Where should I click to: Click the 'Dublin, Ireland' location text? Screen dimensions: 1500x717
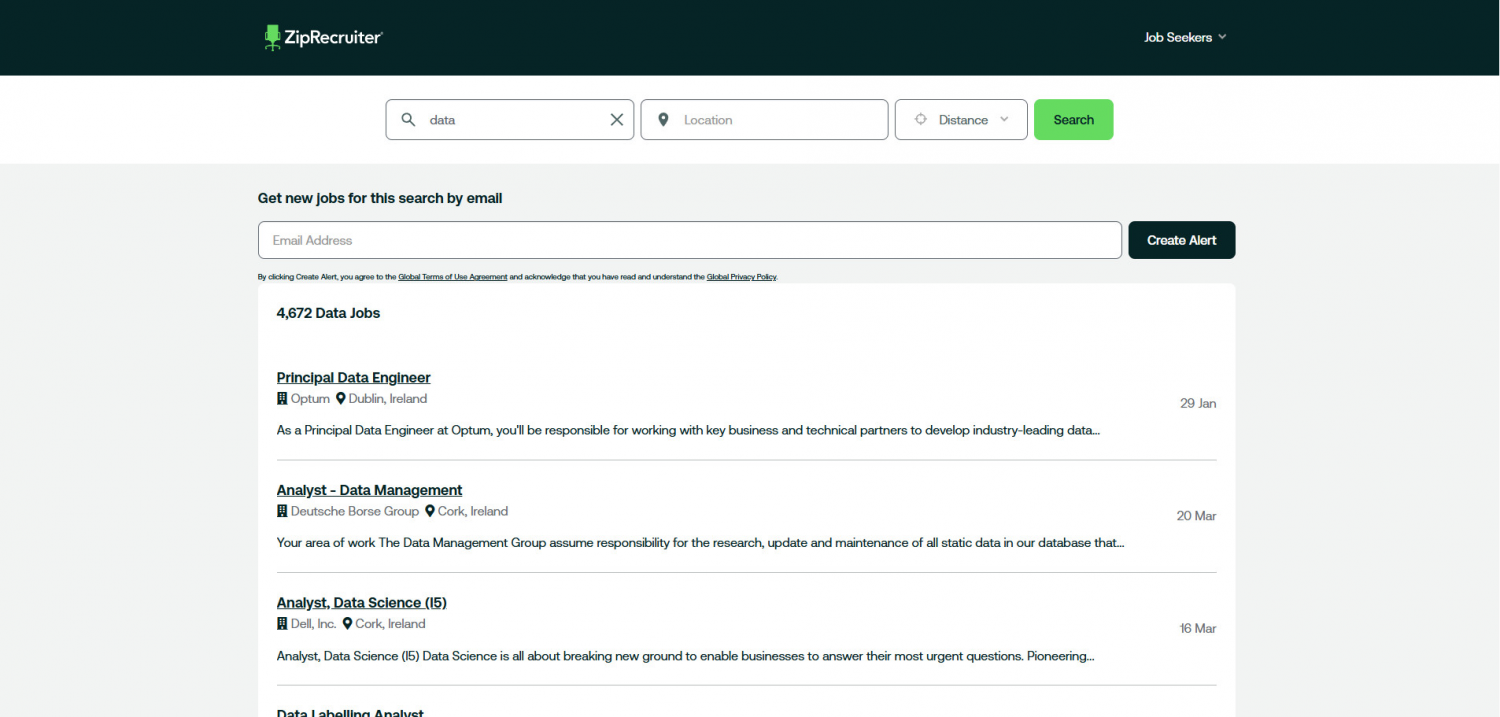[388, 398]
